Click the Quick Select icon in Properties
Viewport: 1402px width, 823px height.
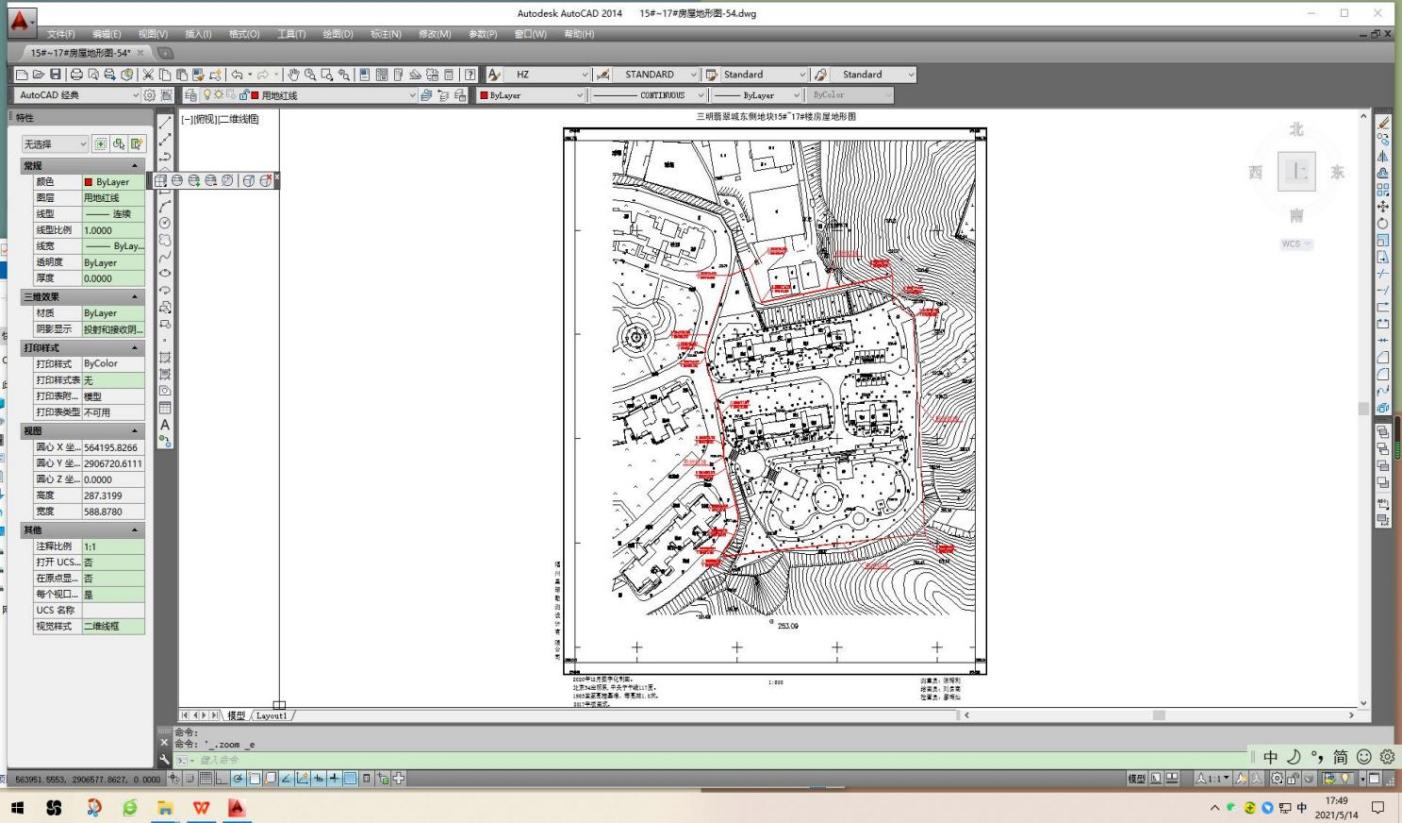coord(138,144)
